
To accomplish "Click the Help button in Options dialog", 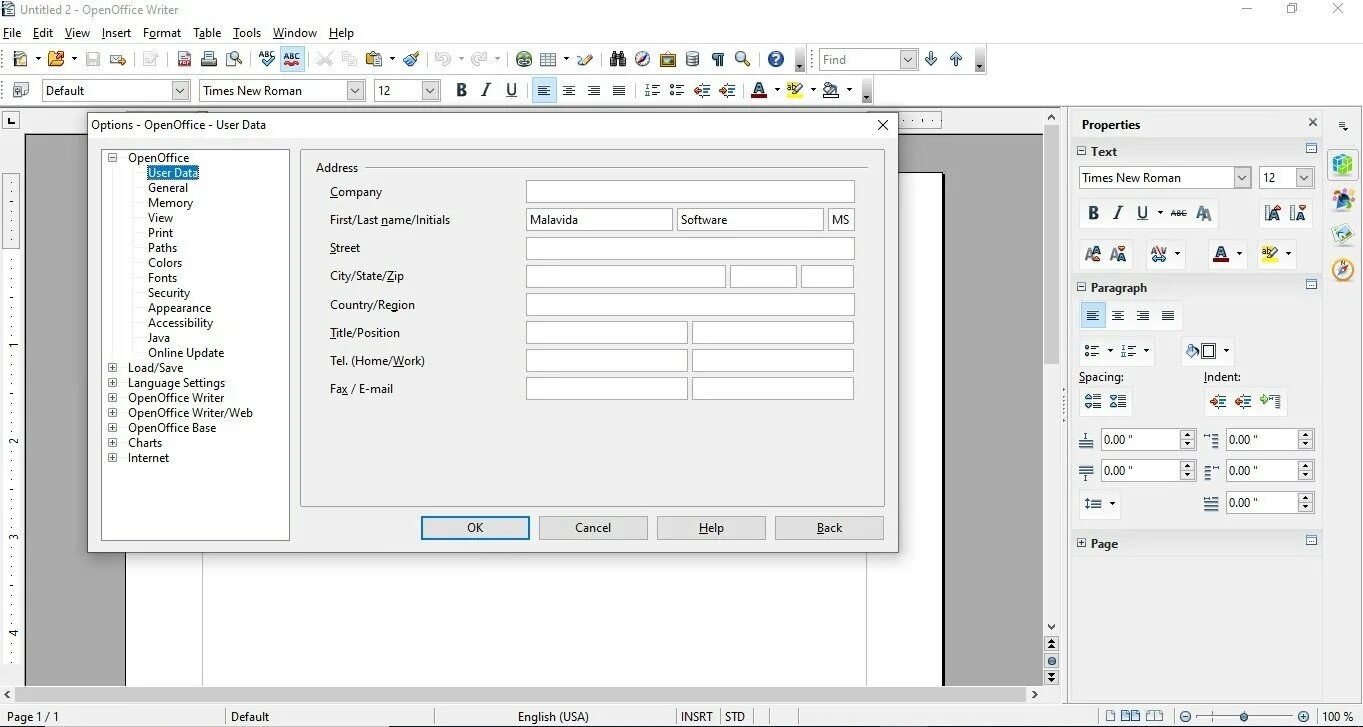I will click(x=711, y=528).
